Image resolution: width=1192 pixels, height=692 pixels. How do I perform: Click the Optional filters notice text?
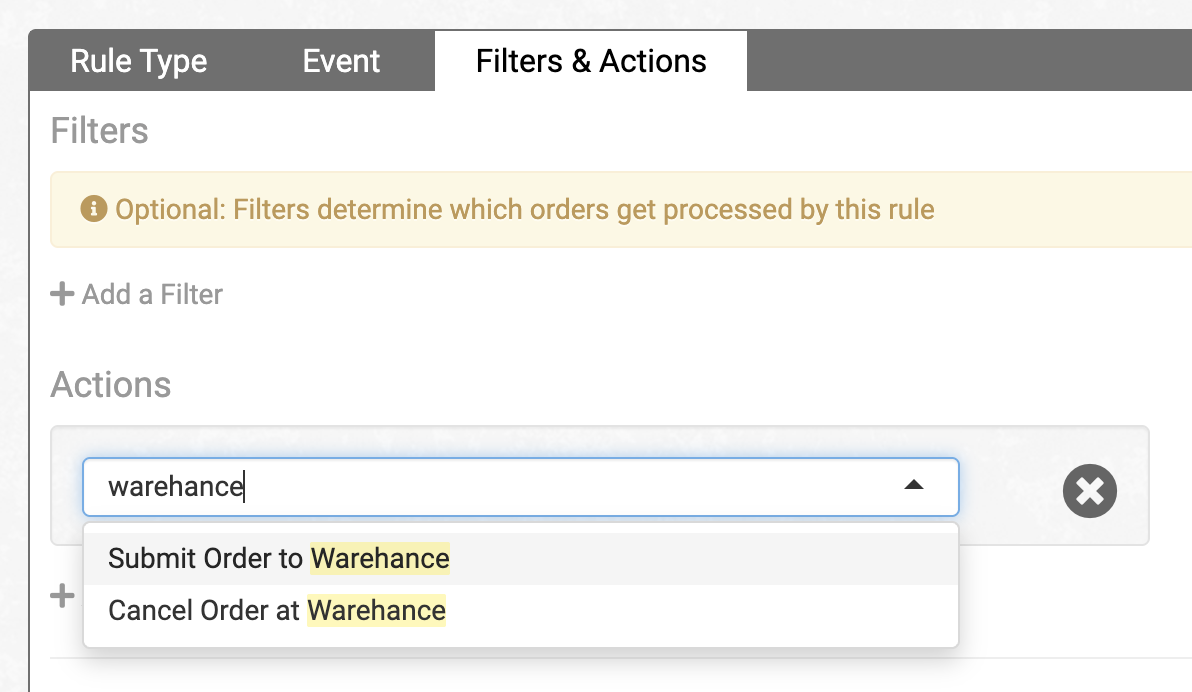(x=525, y=209)
